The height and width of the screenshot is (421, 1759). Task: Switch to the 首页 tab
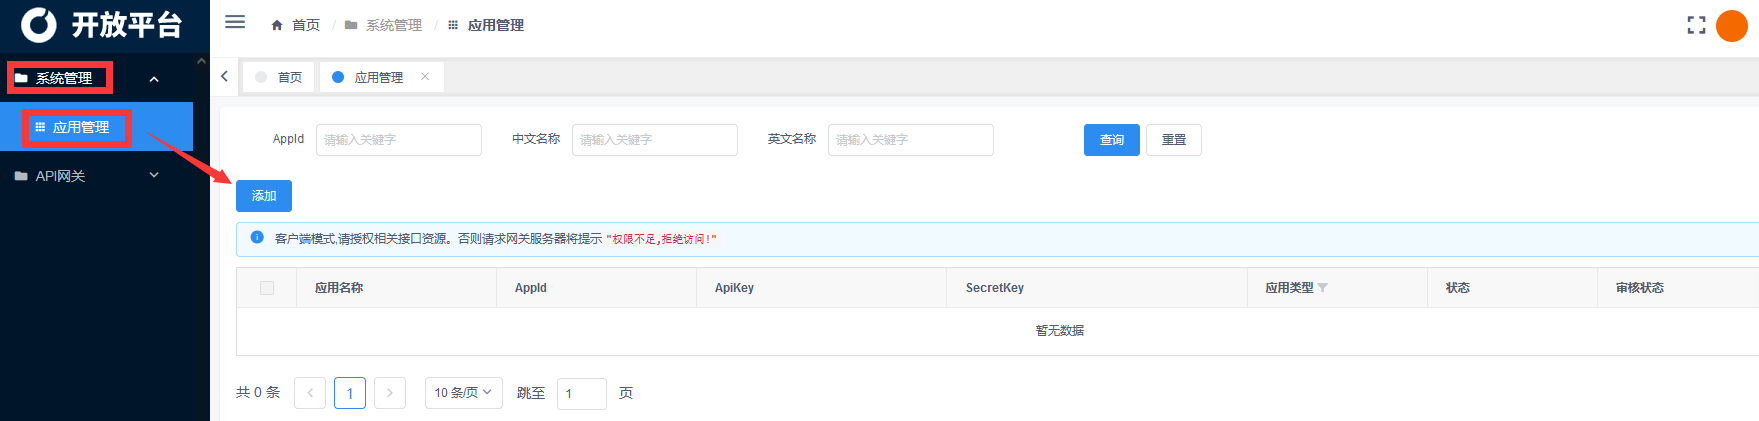coord(279,77)
